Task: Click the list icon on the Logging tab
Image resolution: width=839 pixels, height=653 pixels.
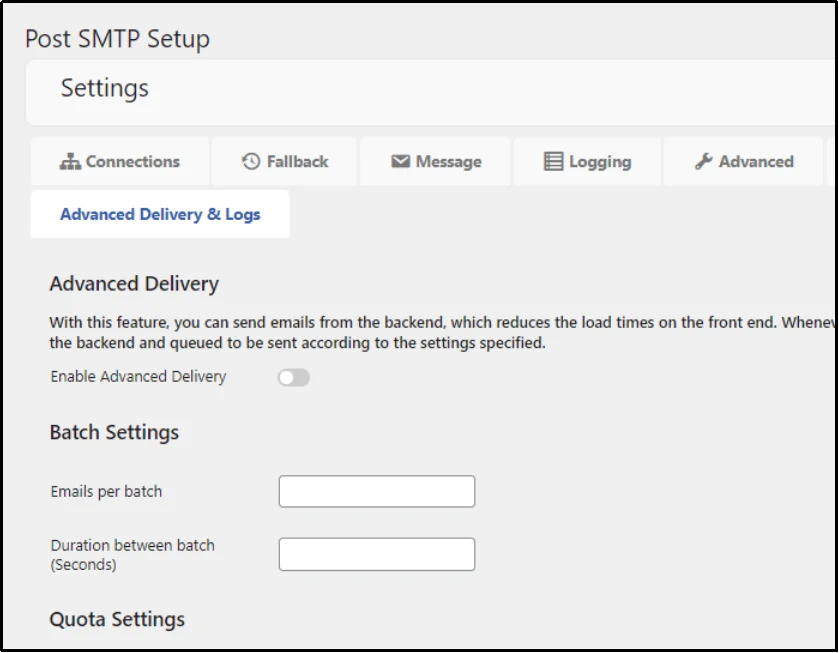Action: (555, 161)
